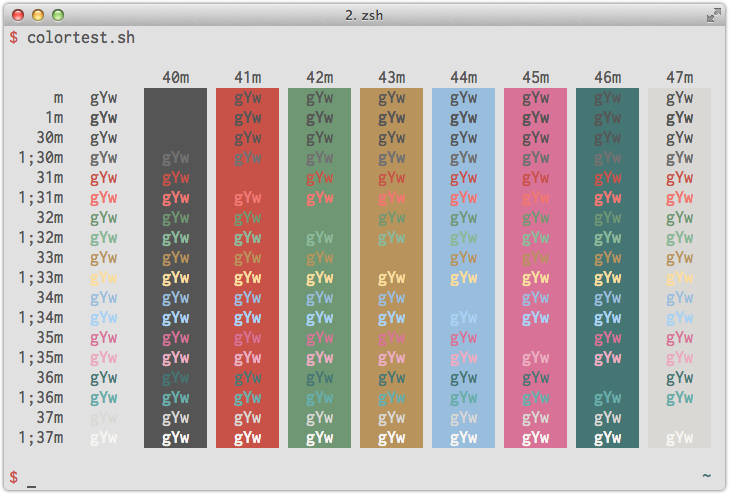
Task: Click the row label '37m'
Action: (x=50, y=417)
